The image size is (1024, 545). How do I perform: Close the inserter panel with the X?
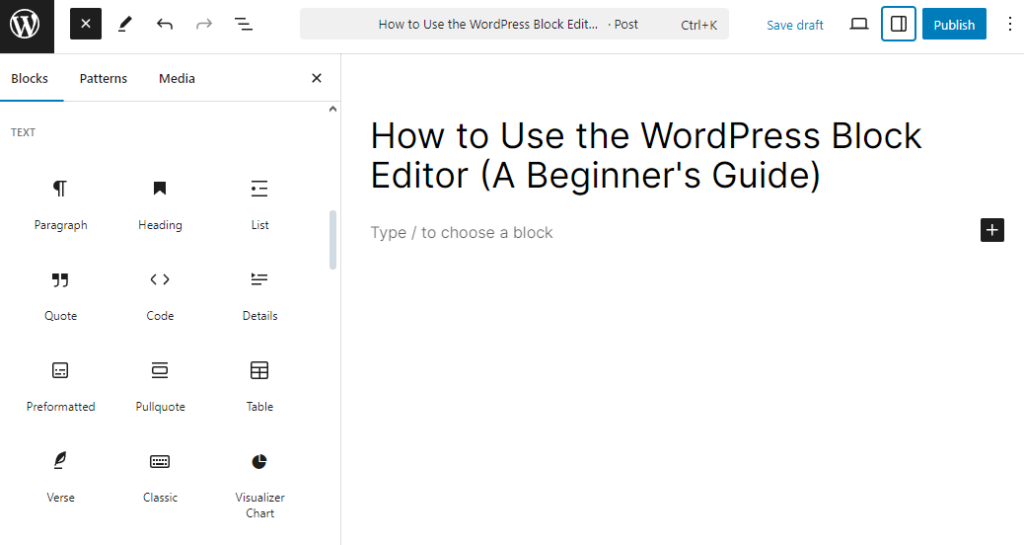317,78
